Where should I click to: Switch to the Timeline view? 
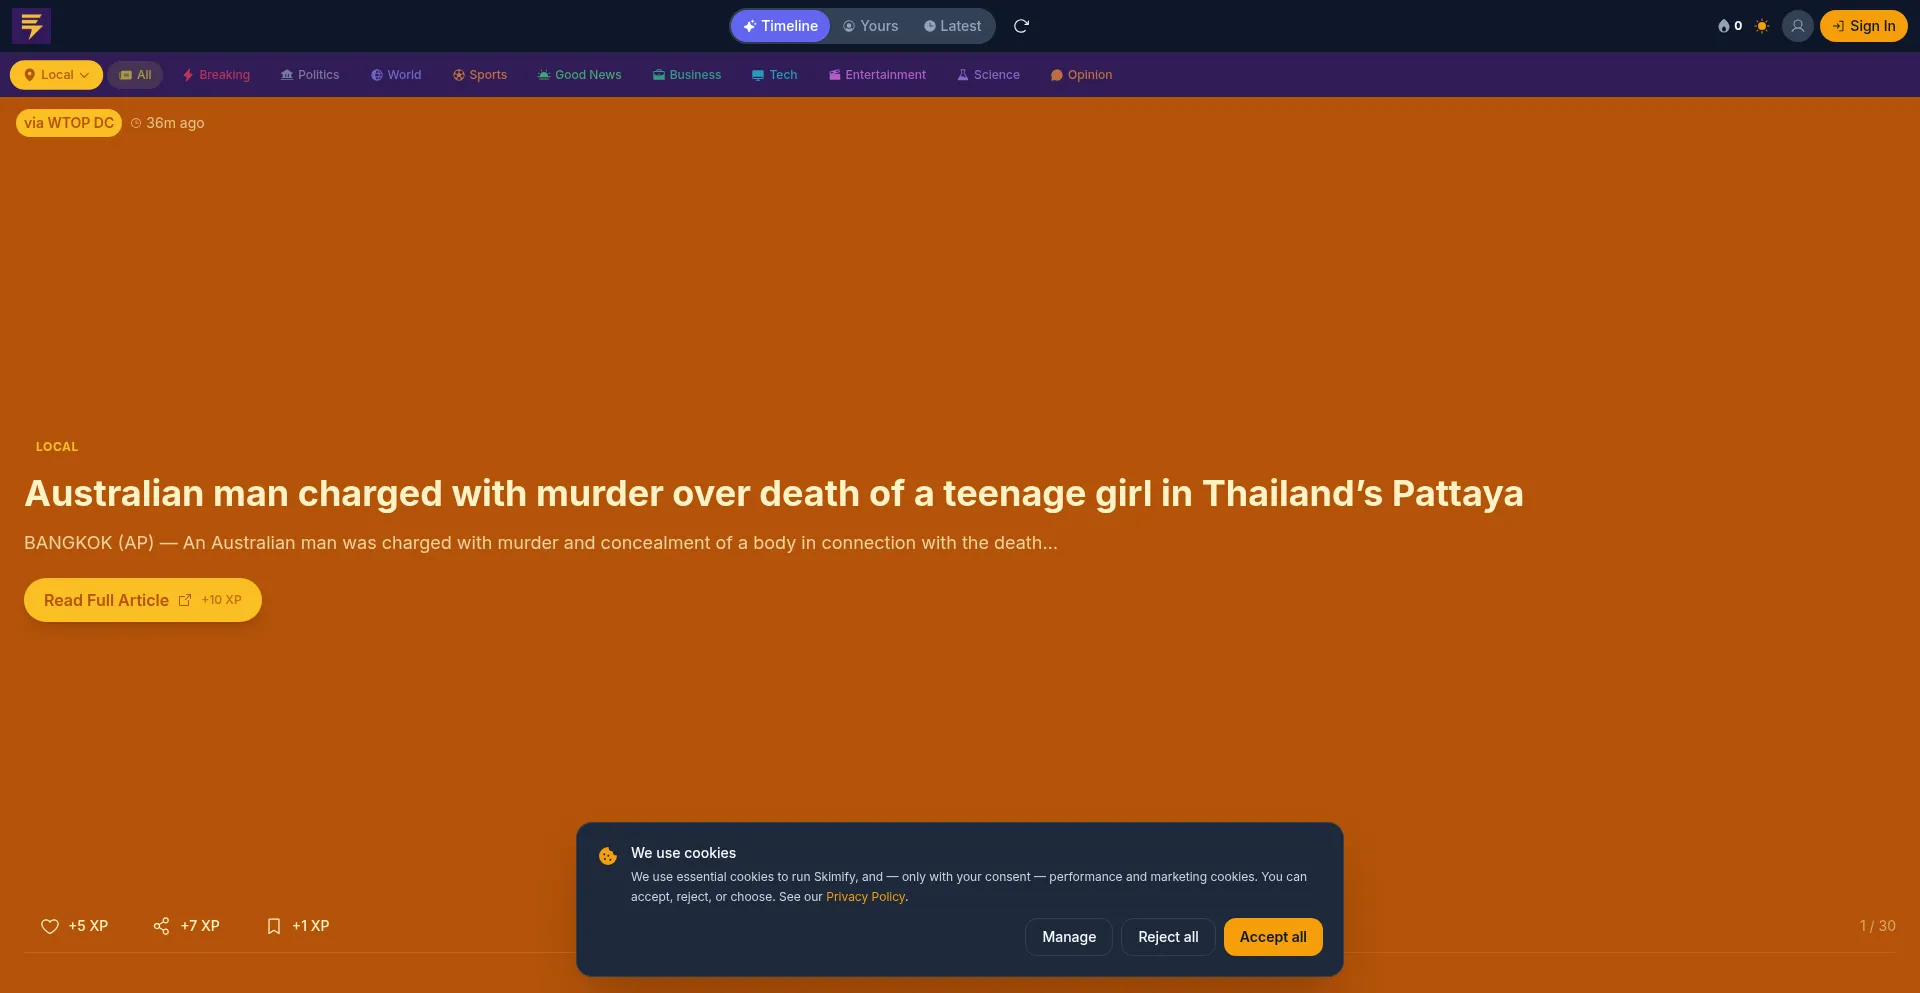tap(780, 26)
